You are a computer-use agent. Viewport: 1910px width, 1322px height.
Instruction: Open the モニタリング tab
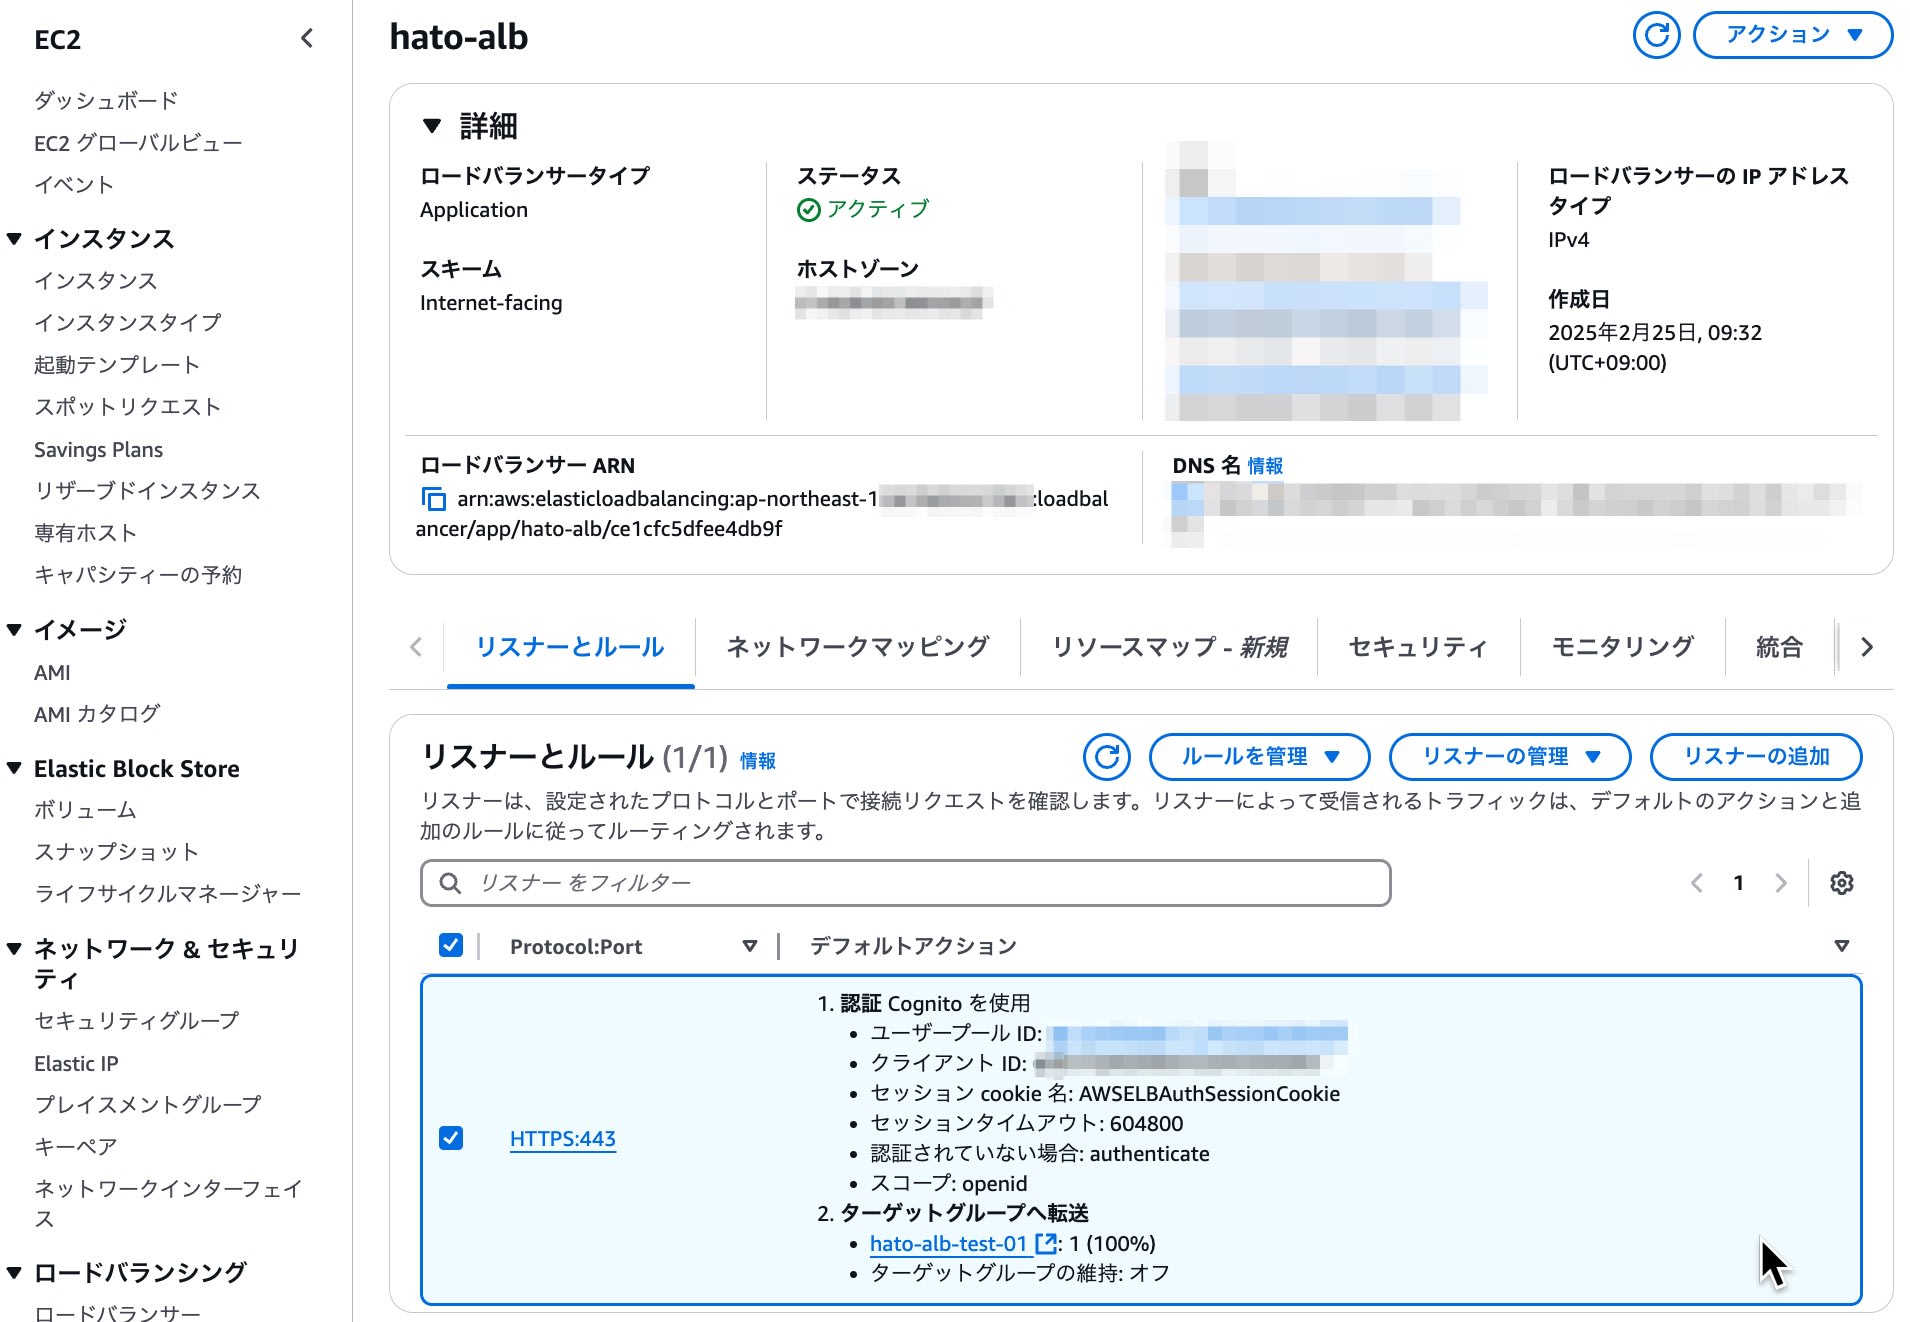(1622, 647)
